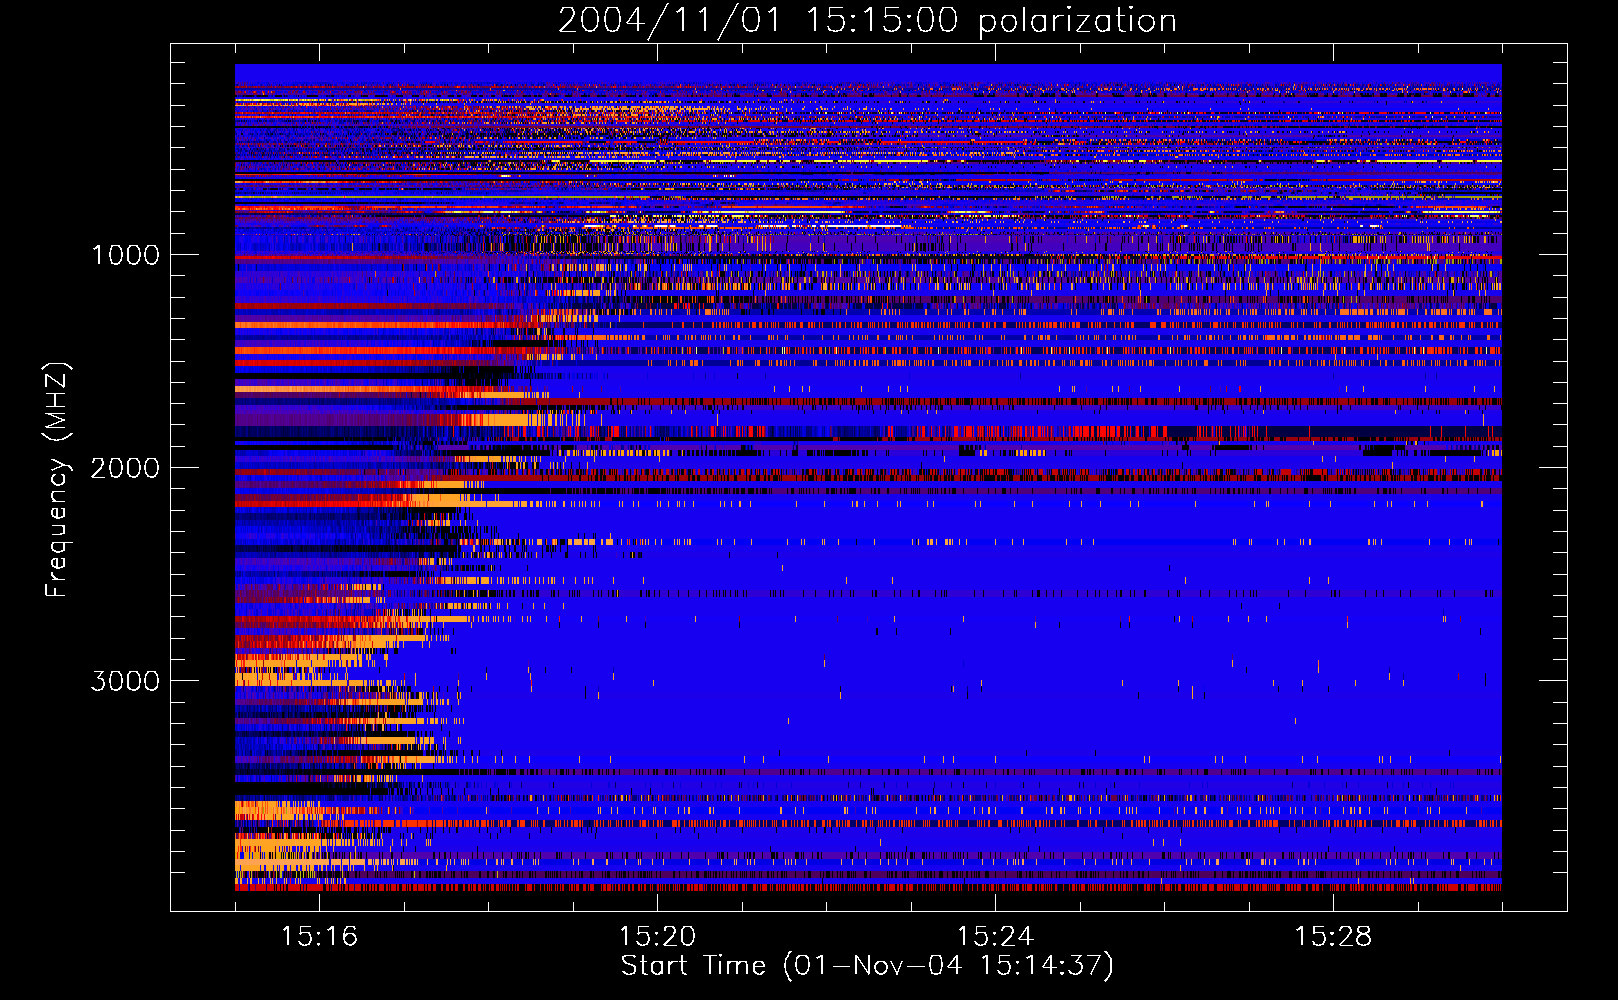This screenshot has height=1000, width=1618.
Task: Select the 'Start Time (01-Nov-04 15:14:37)' label
Action: coord(867,966)
